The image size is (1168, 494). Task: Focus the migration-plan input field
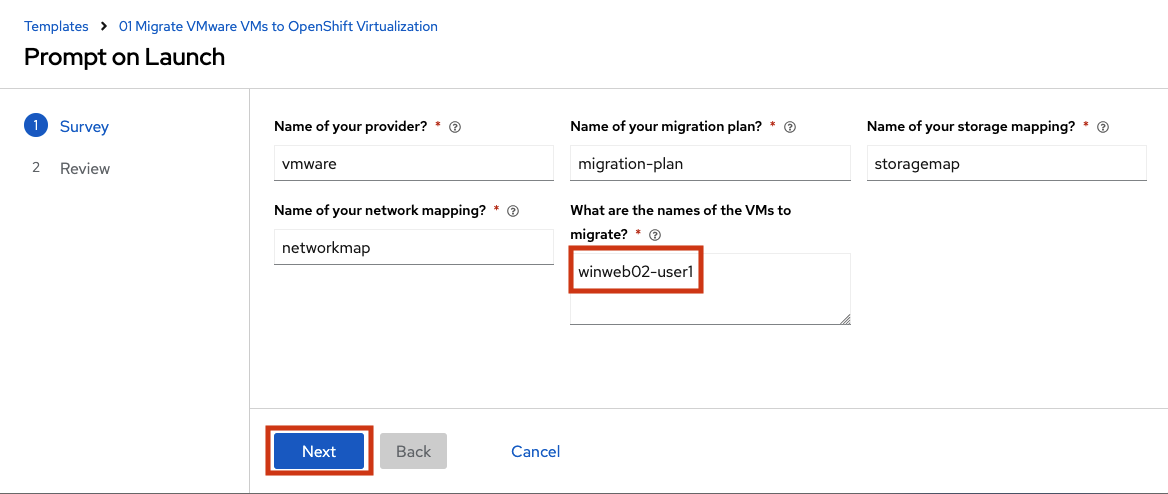point(710,163)
